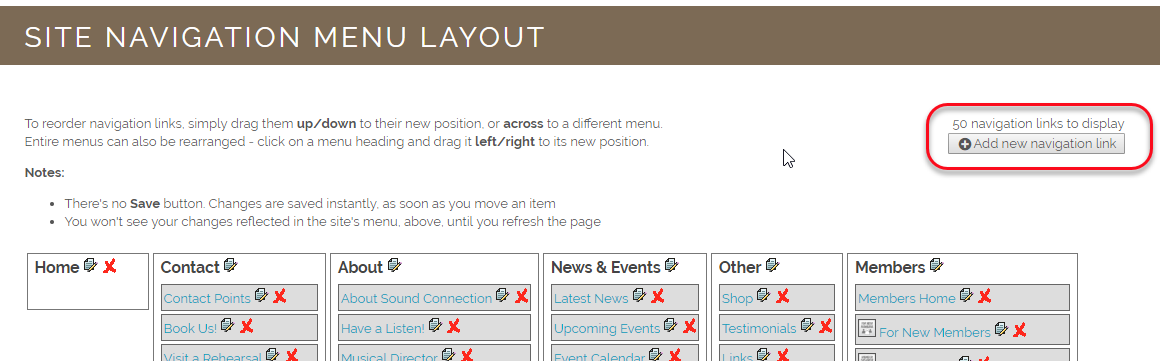
Task: Select the Contact menu heading
Action: 190,267
